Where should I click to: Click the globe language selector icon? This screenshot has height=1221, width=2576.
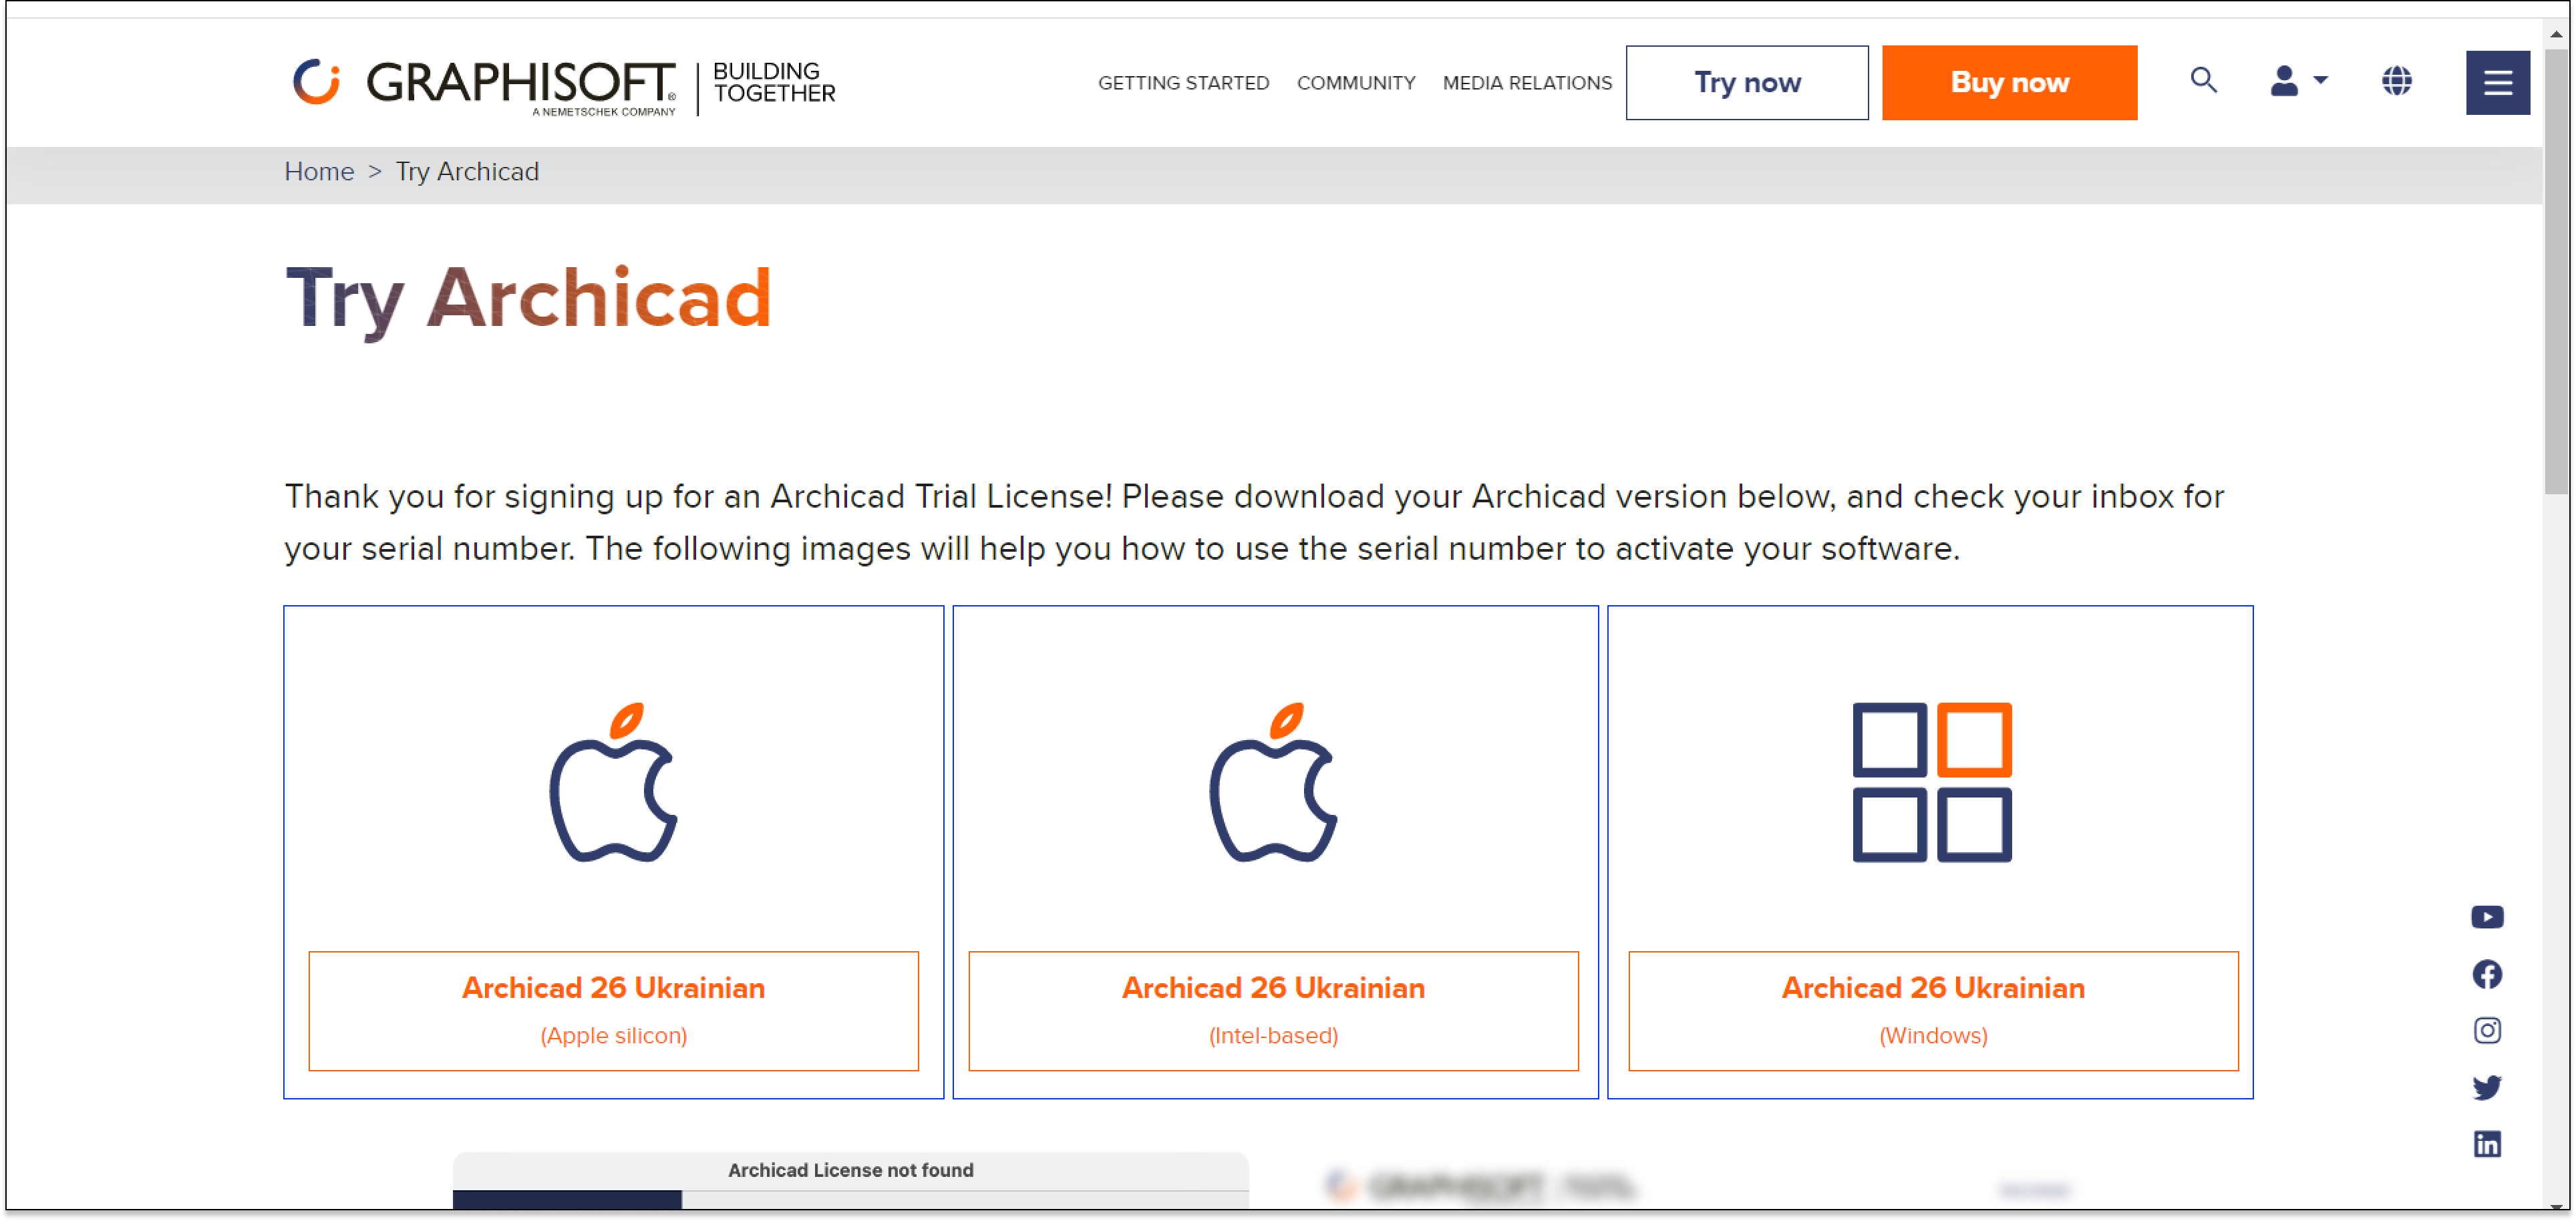tap(2396, 81)
